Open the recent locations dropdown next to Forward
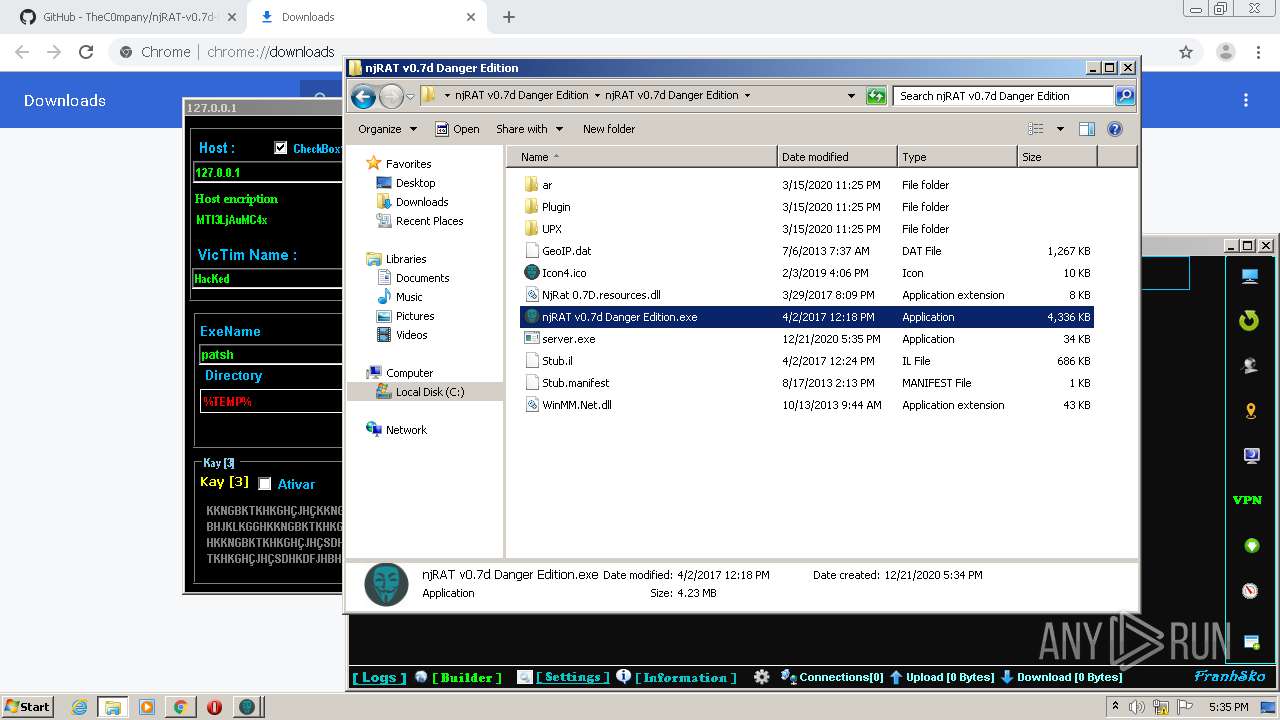This screenshot has height=720, width=1280. (410, 97)
